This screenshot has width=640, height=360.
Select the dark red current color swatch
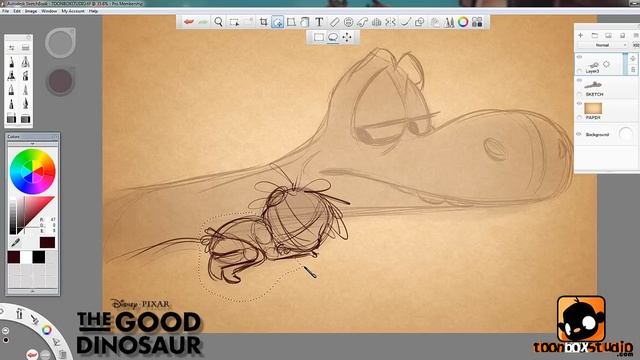(47, 242)
